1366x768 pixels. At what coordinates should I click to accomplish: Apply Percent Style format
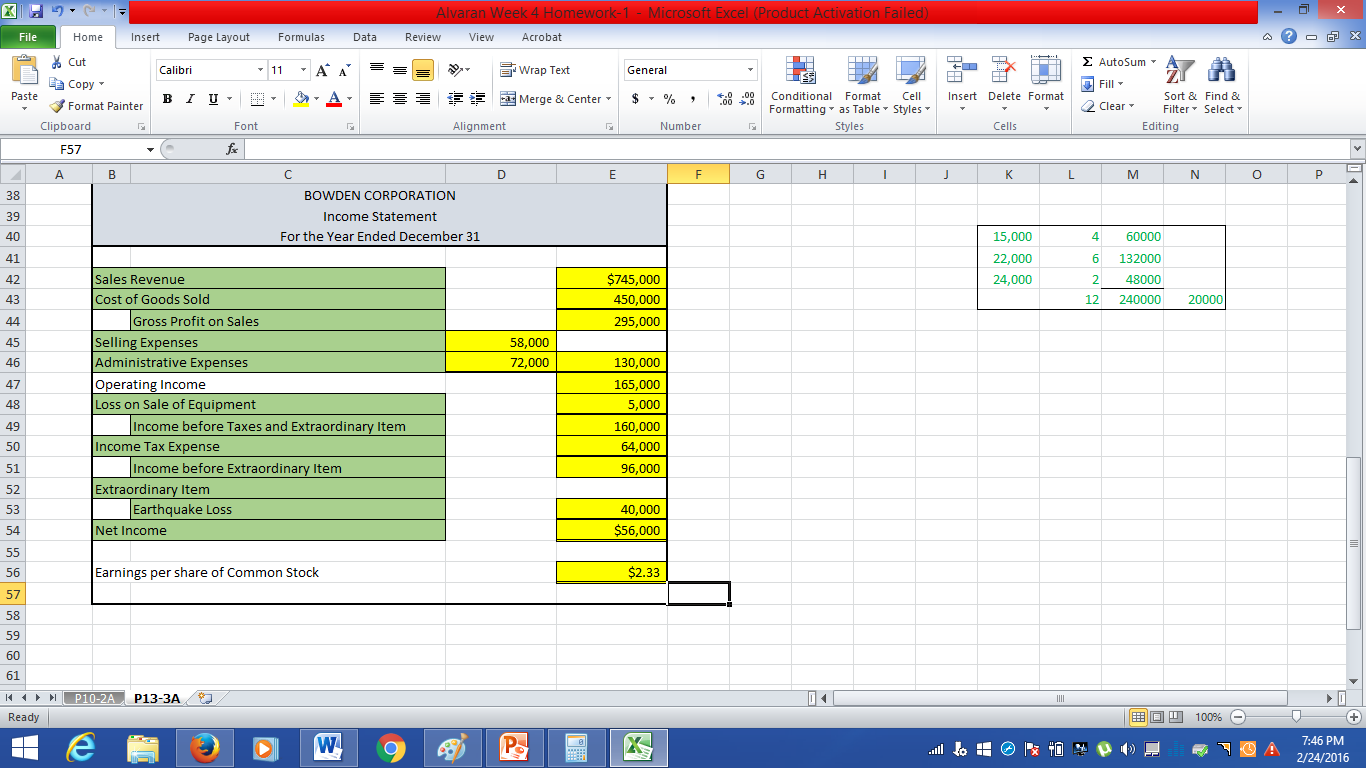670,99
